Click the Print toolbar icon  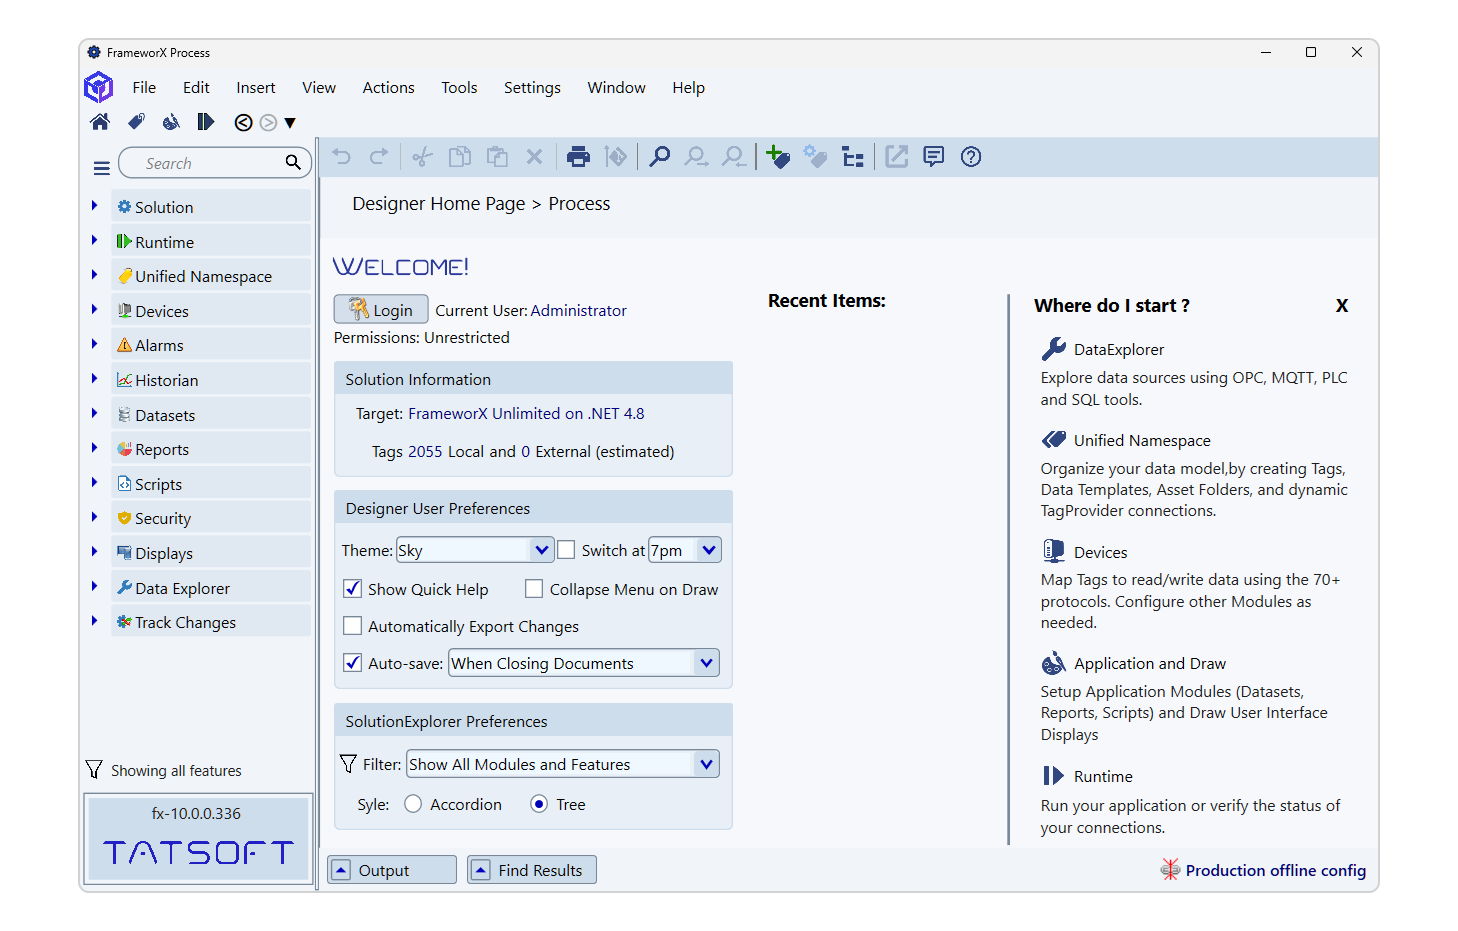pos(578,157)
